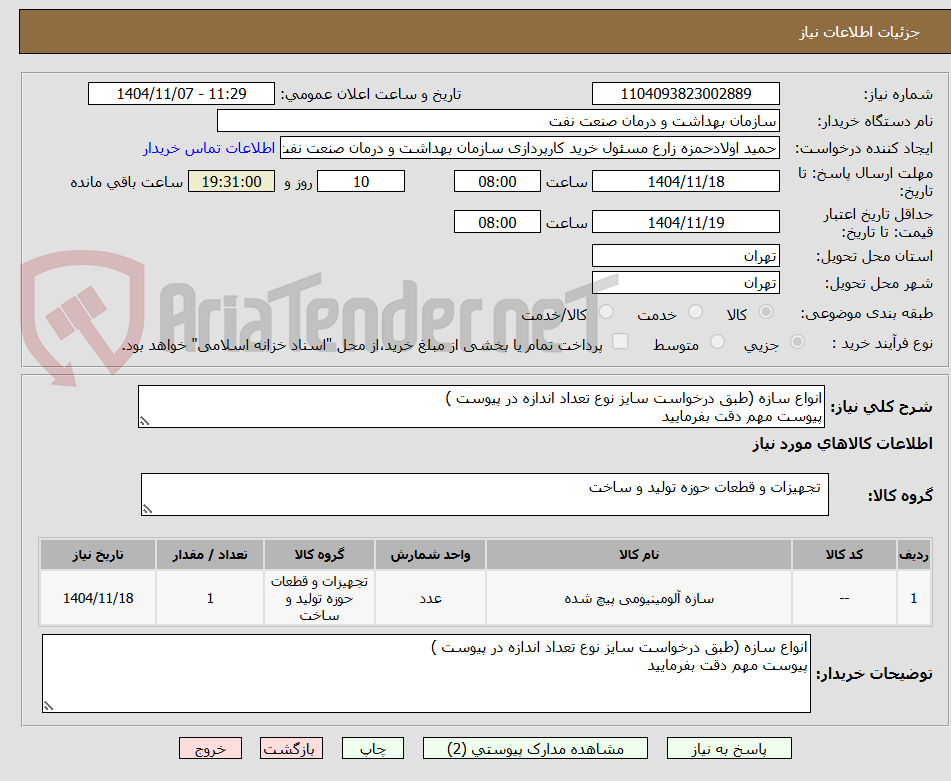This screenshot has width=951, height=781.
Task: Click the بازگشت back button
Action: pos(291,748)
